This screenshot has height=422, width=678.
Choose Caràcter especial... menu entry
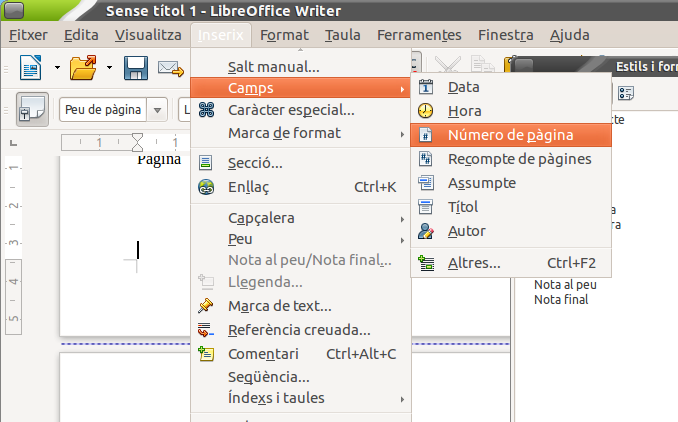pos(301,110)
